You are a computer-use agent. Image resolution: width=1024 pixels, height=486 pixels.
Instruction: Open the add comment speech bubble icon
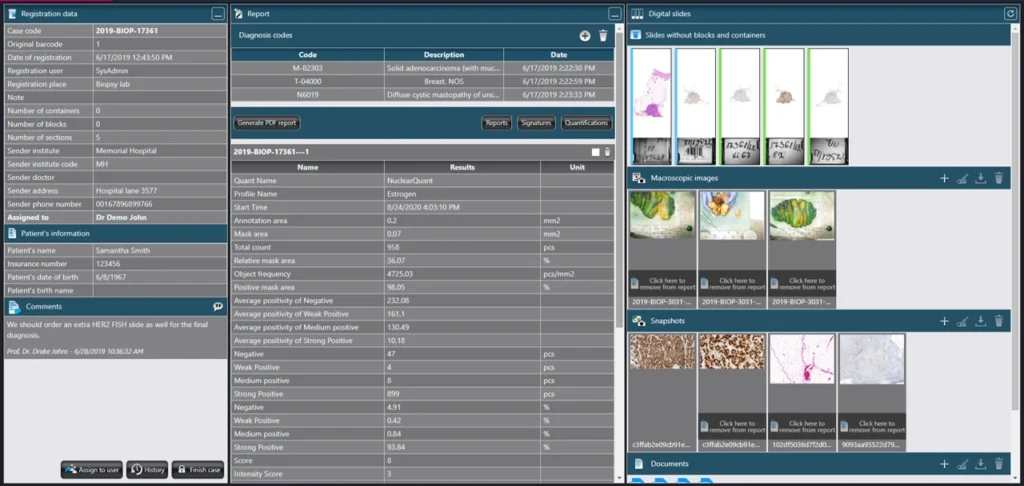coord(217,306)
